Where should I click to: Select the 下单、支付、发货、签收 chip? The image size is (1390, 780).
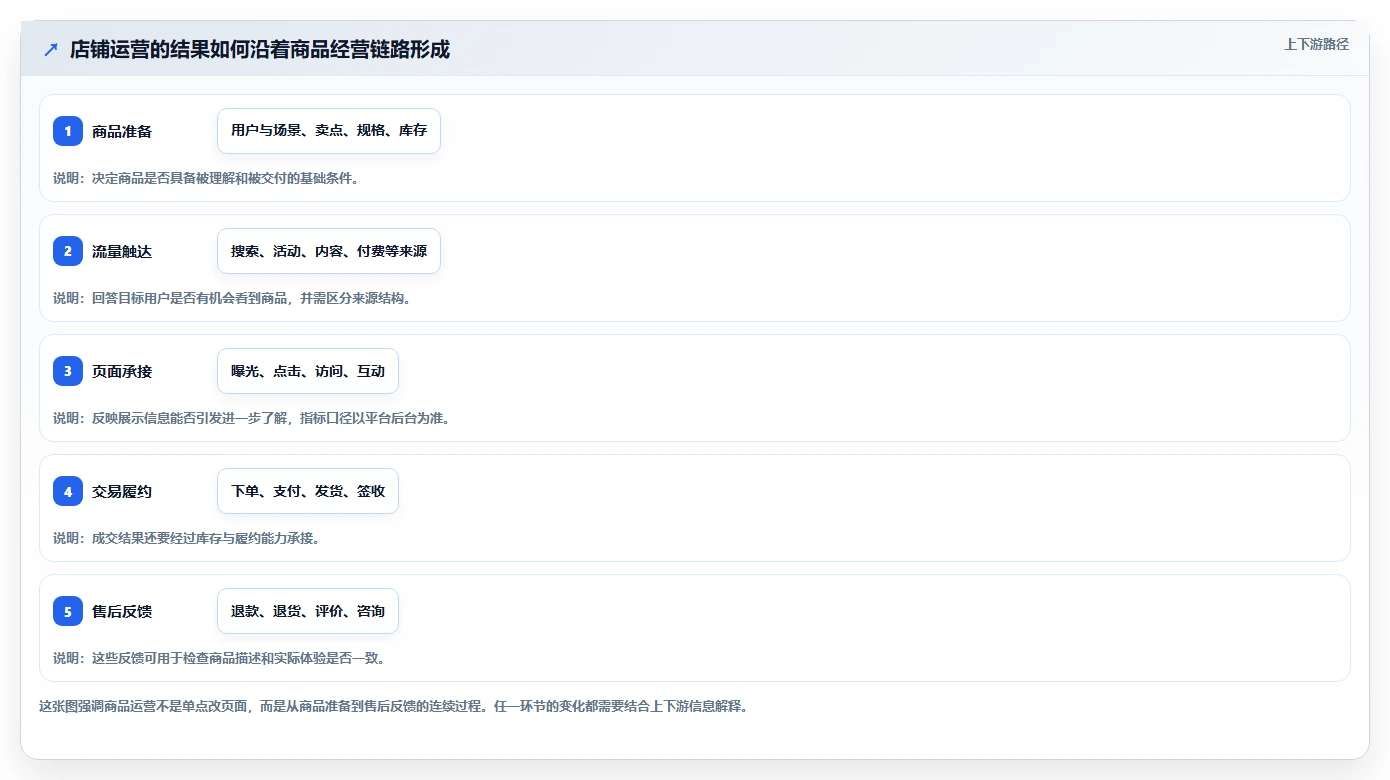pos(308,491)
